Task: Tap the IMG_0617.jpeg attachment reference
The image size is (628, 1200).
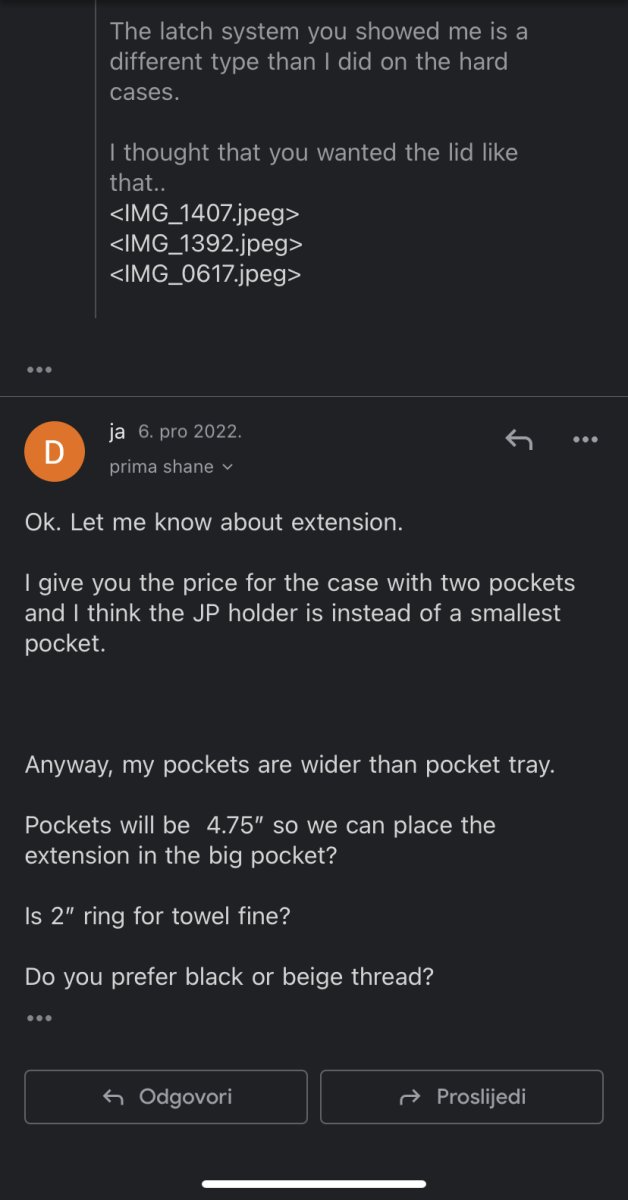Action: click(205, 273)
